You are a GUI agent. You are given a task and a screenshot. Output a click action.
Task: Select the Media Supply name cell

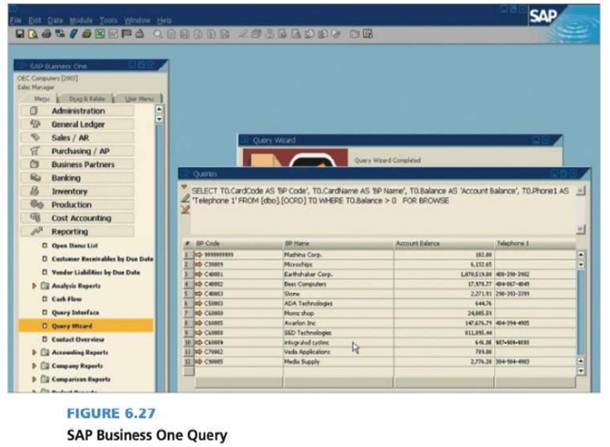(338, 362)
